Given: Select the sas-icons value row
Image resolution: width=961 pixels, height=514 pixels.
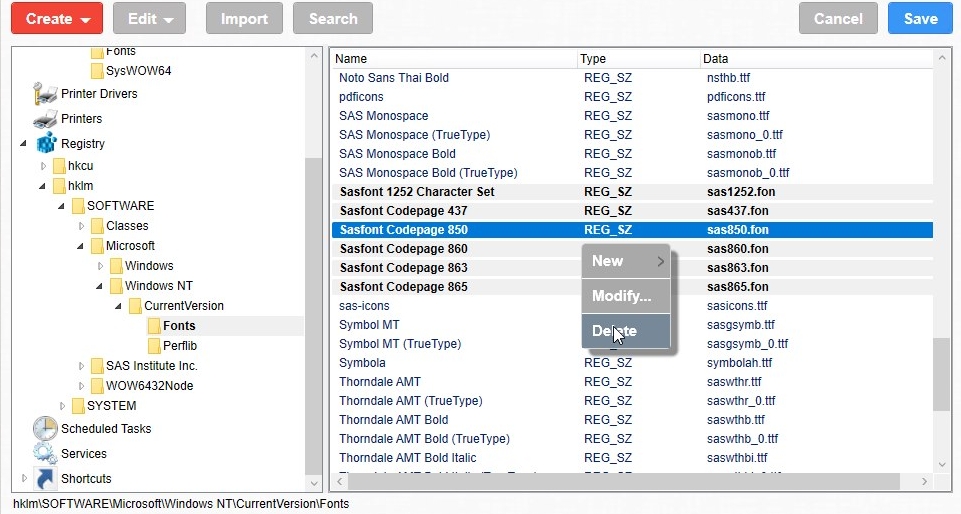Looking at the screenshot, I should (632, 306).
